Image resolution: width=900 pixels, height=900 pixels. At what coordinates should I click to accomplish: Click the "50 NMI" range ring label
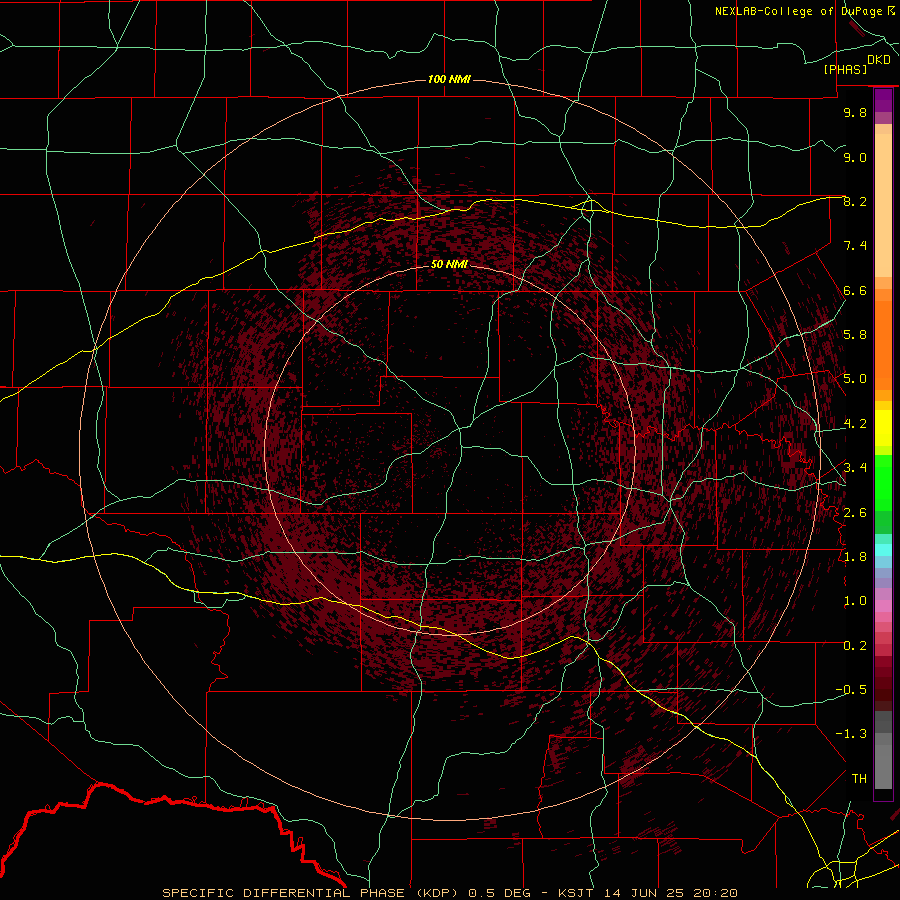pos(449,264)
